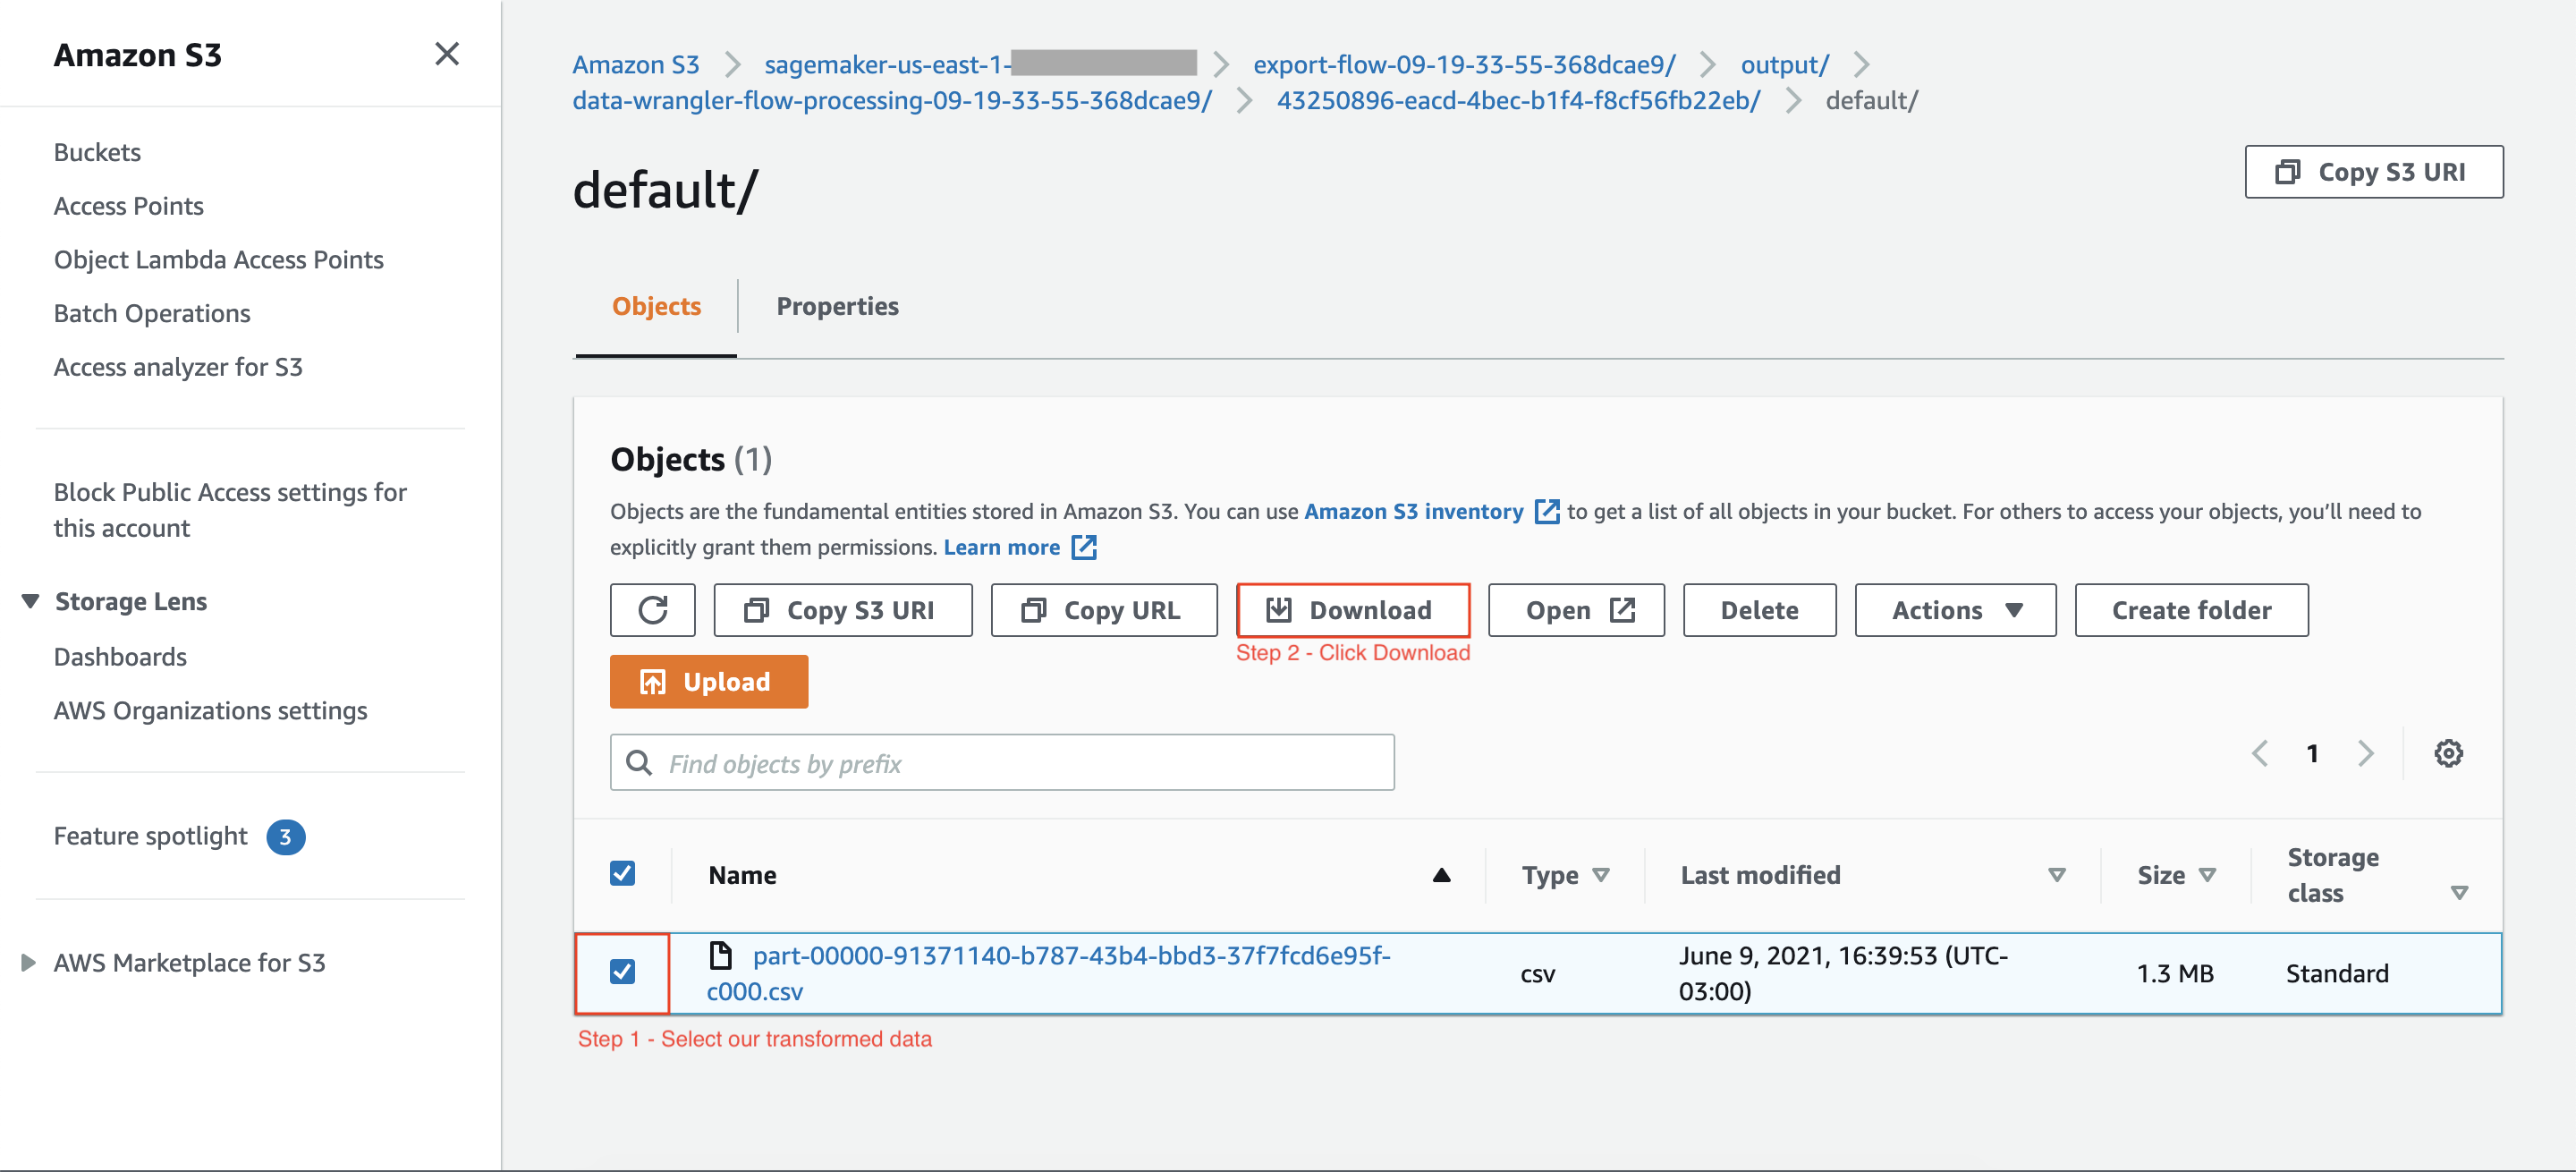Open Access Points in sidebar

pos(128,206)
